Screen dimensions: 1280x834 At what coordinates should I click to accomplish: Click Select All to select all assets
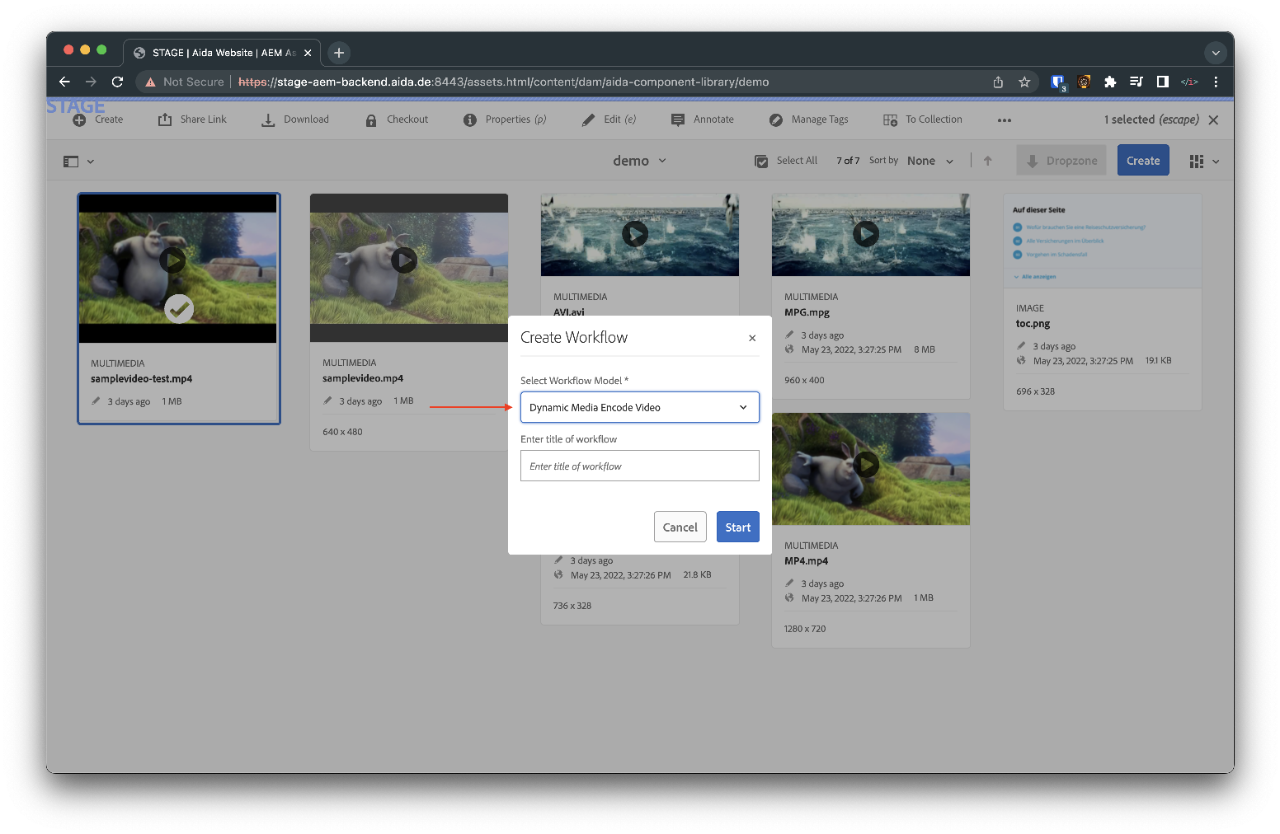pos(786,160)
